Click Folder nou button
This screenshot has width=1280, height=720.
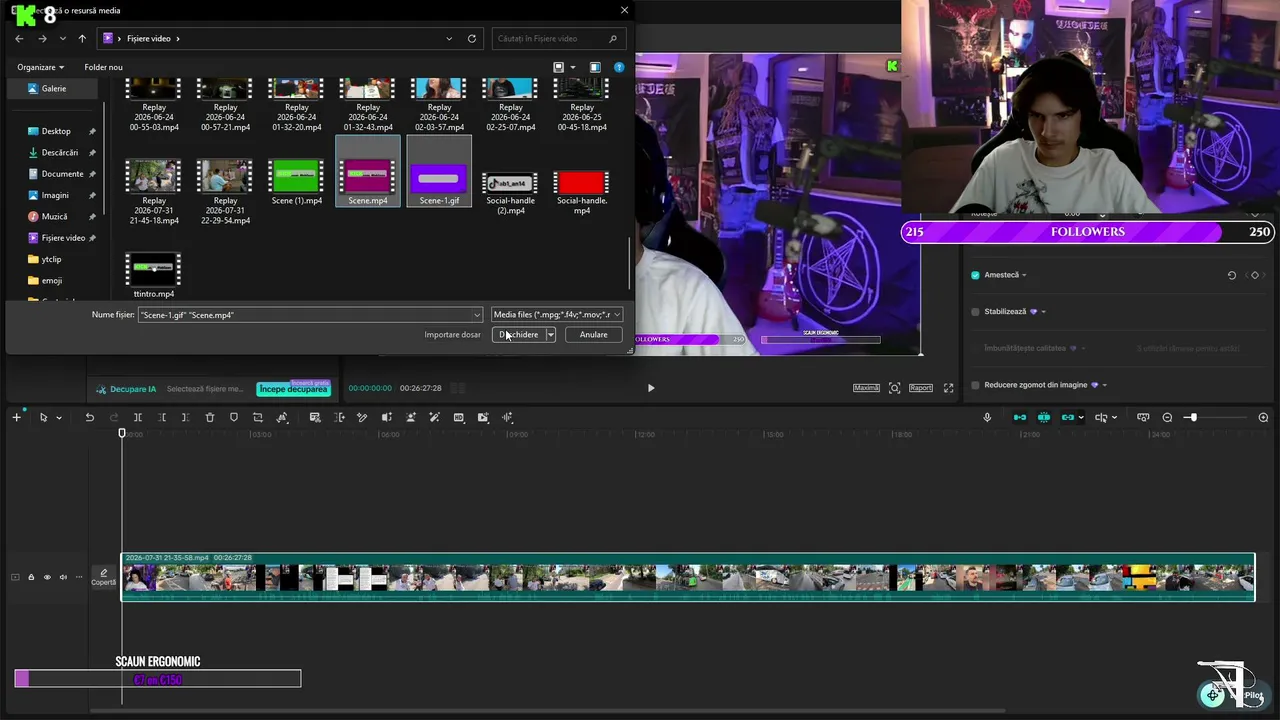click(103, 67)
